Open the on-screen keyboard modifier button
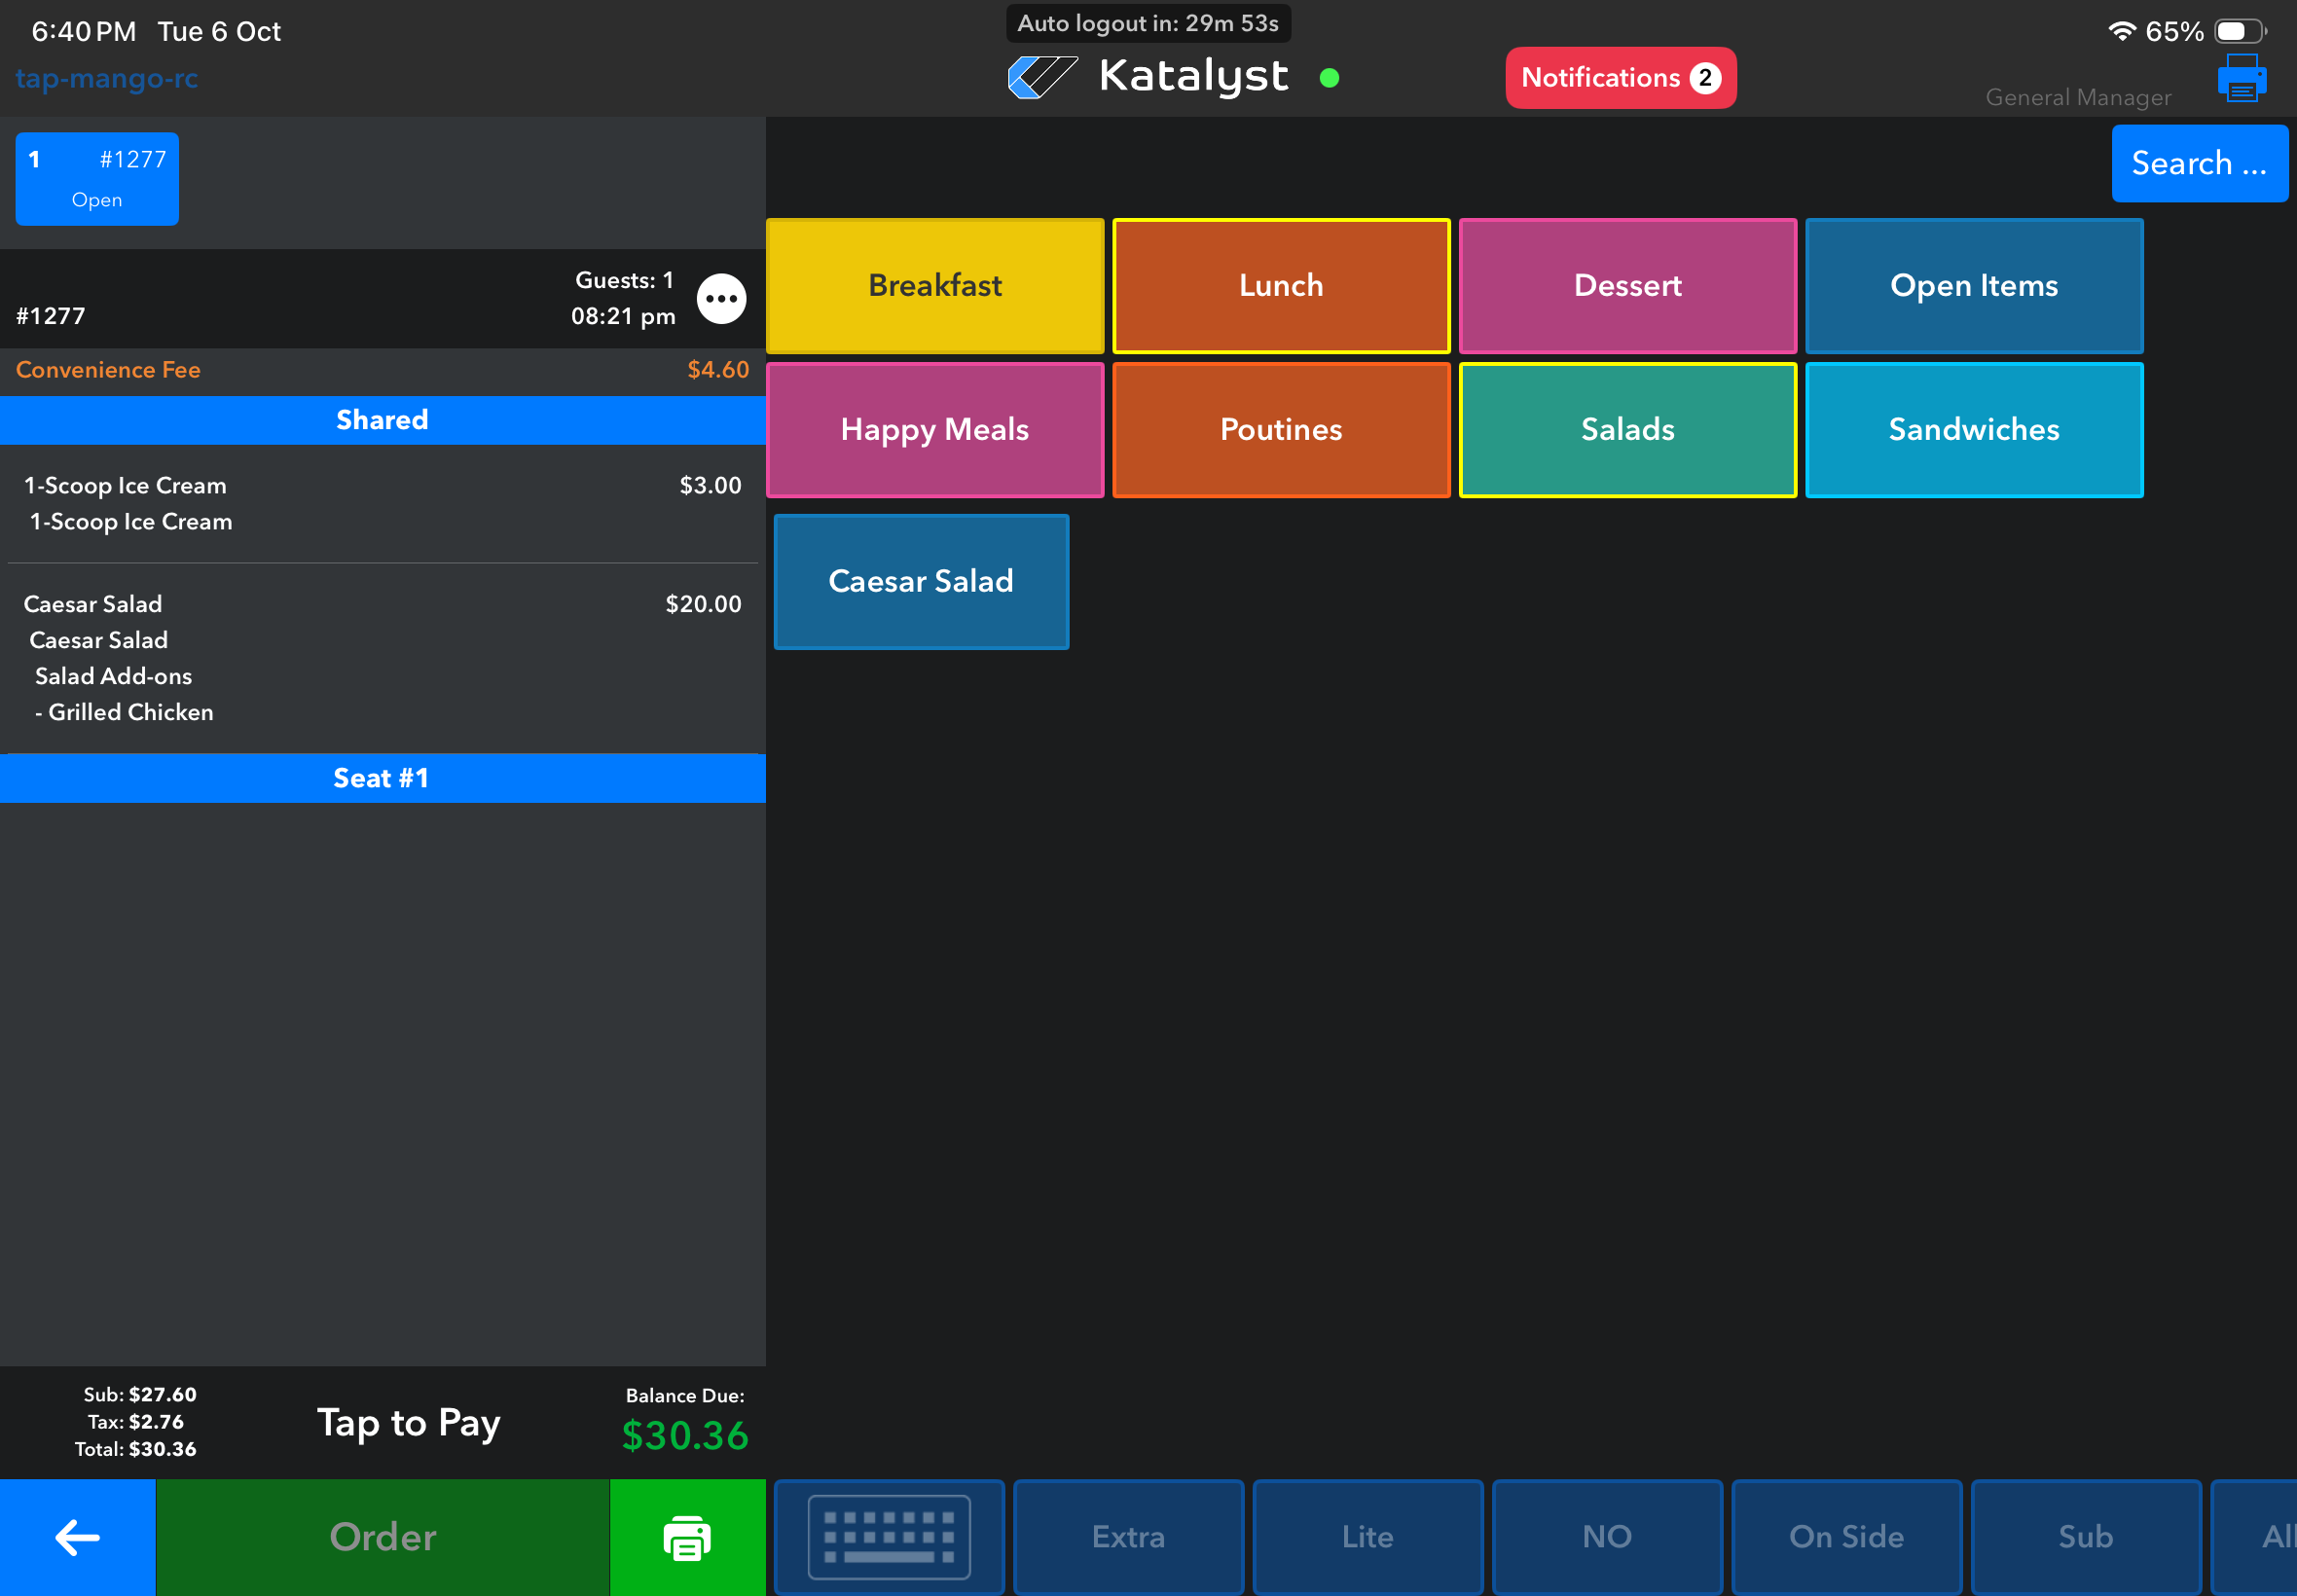This screenshot has height=1596, width=2297. click(x=889, y=1537)
